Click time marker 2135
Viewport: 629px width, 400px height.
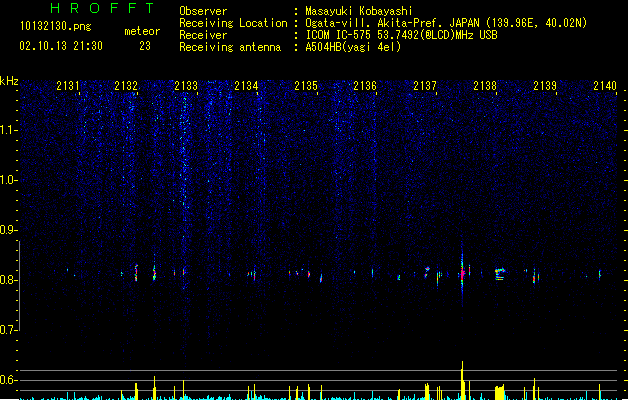coord(306,86)
